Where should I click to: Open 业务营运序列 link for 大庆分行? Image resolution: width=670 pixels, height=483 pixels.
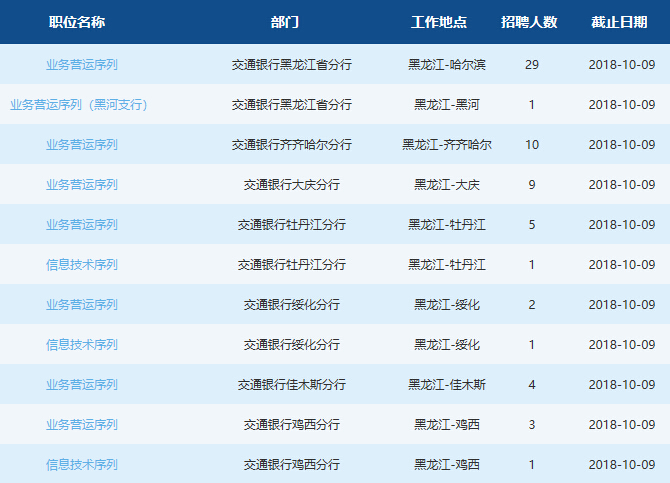82,185
